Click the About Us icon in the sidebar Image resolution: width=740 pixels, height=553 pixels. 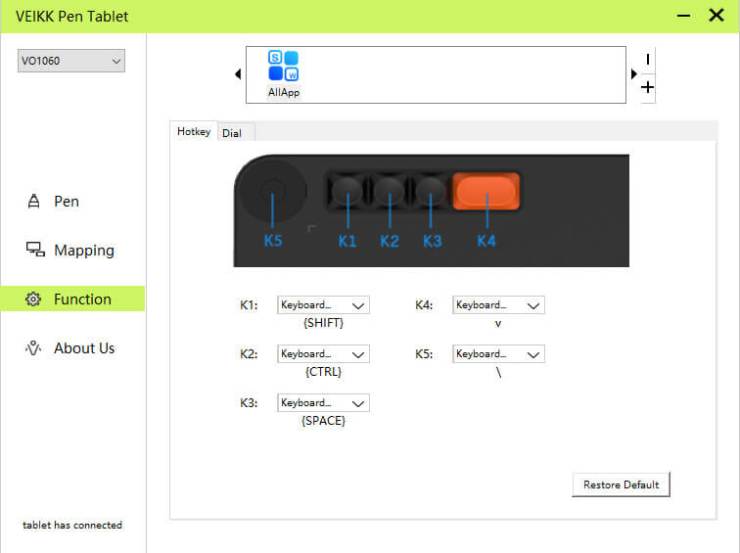[x=34, y=348]
